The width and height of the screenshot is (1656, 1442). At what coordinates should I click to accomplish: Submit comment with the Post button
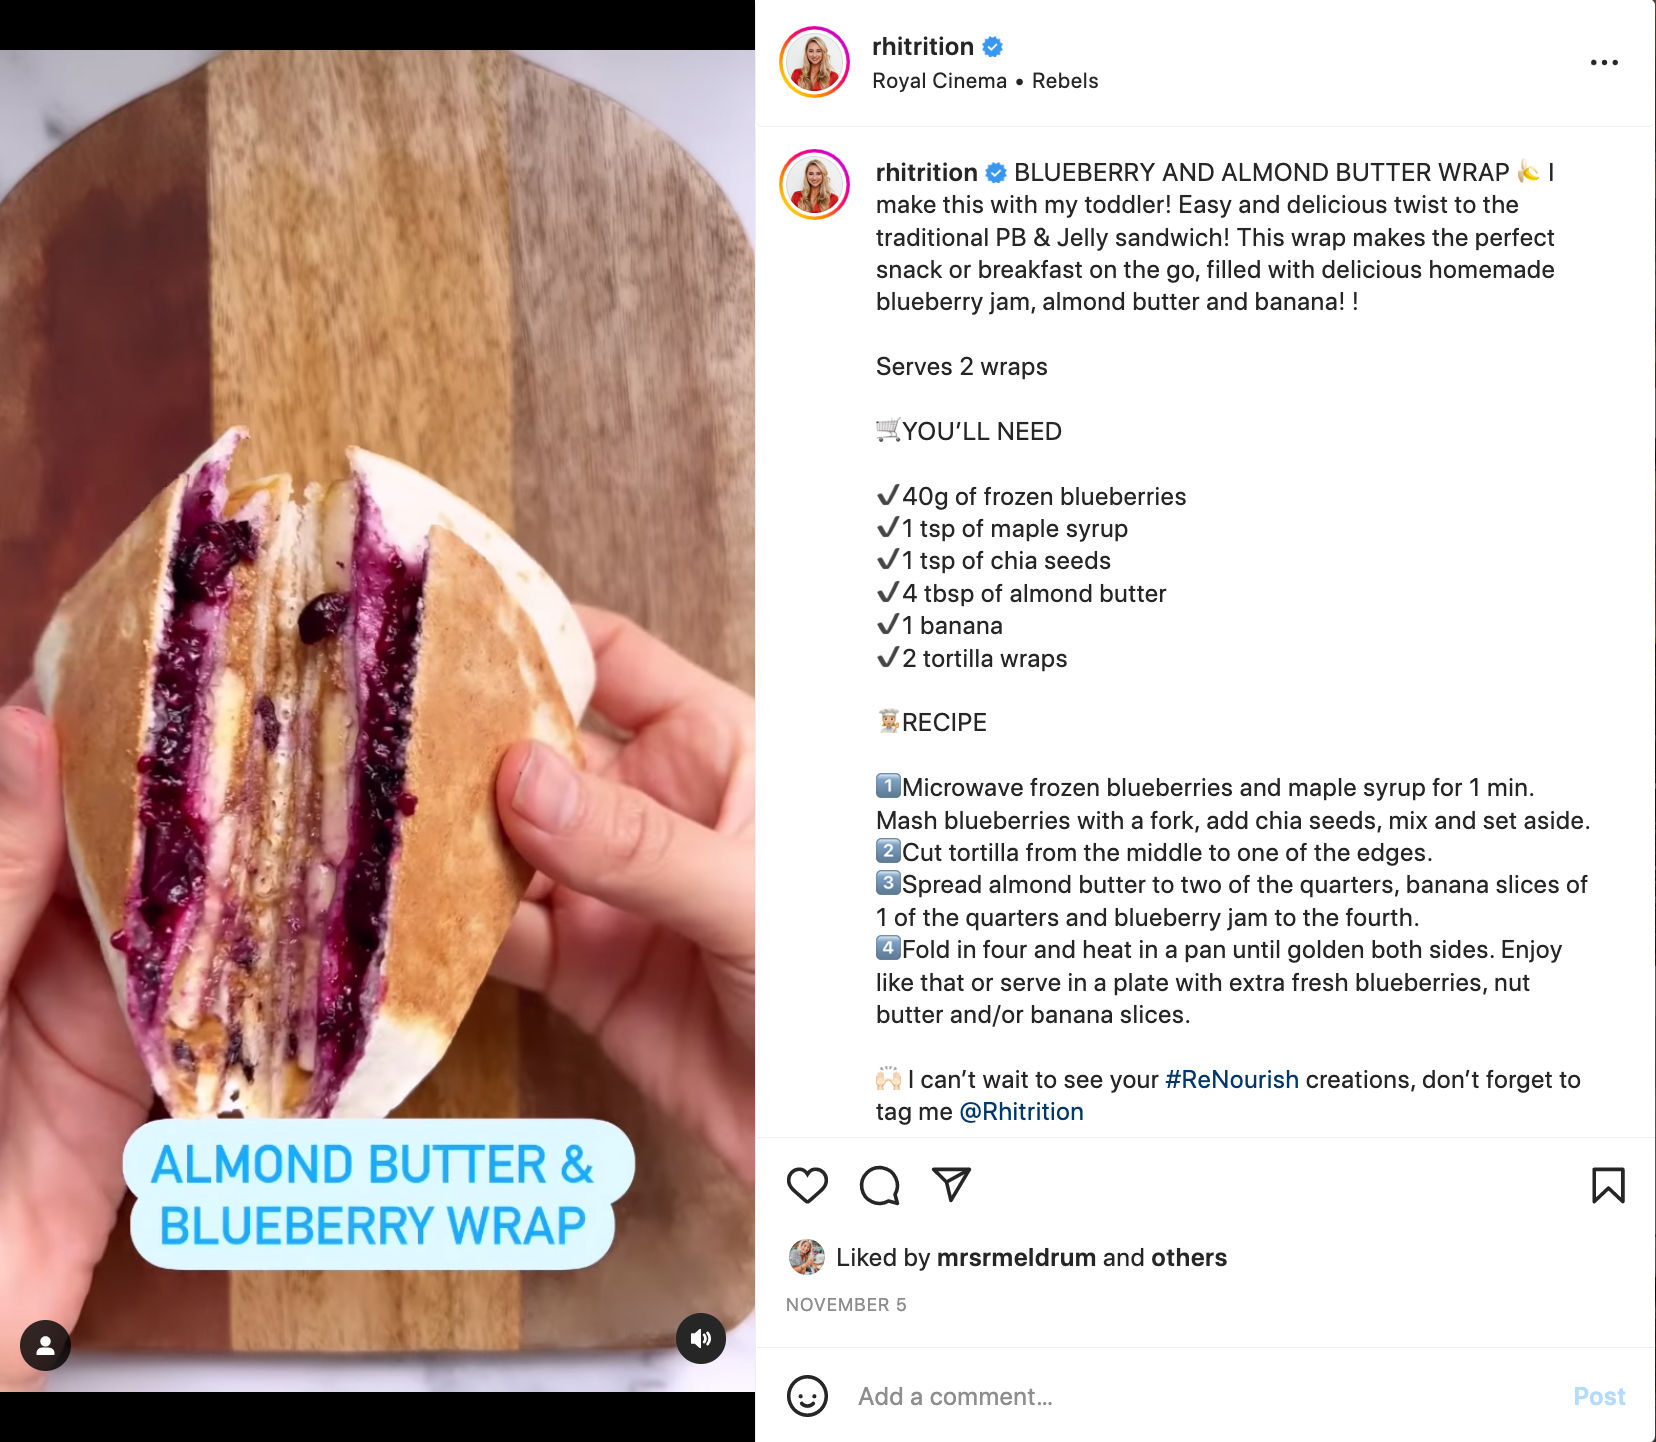click(1599, 1396)
